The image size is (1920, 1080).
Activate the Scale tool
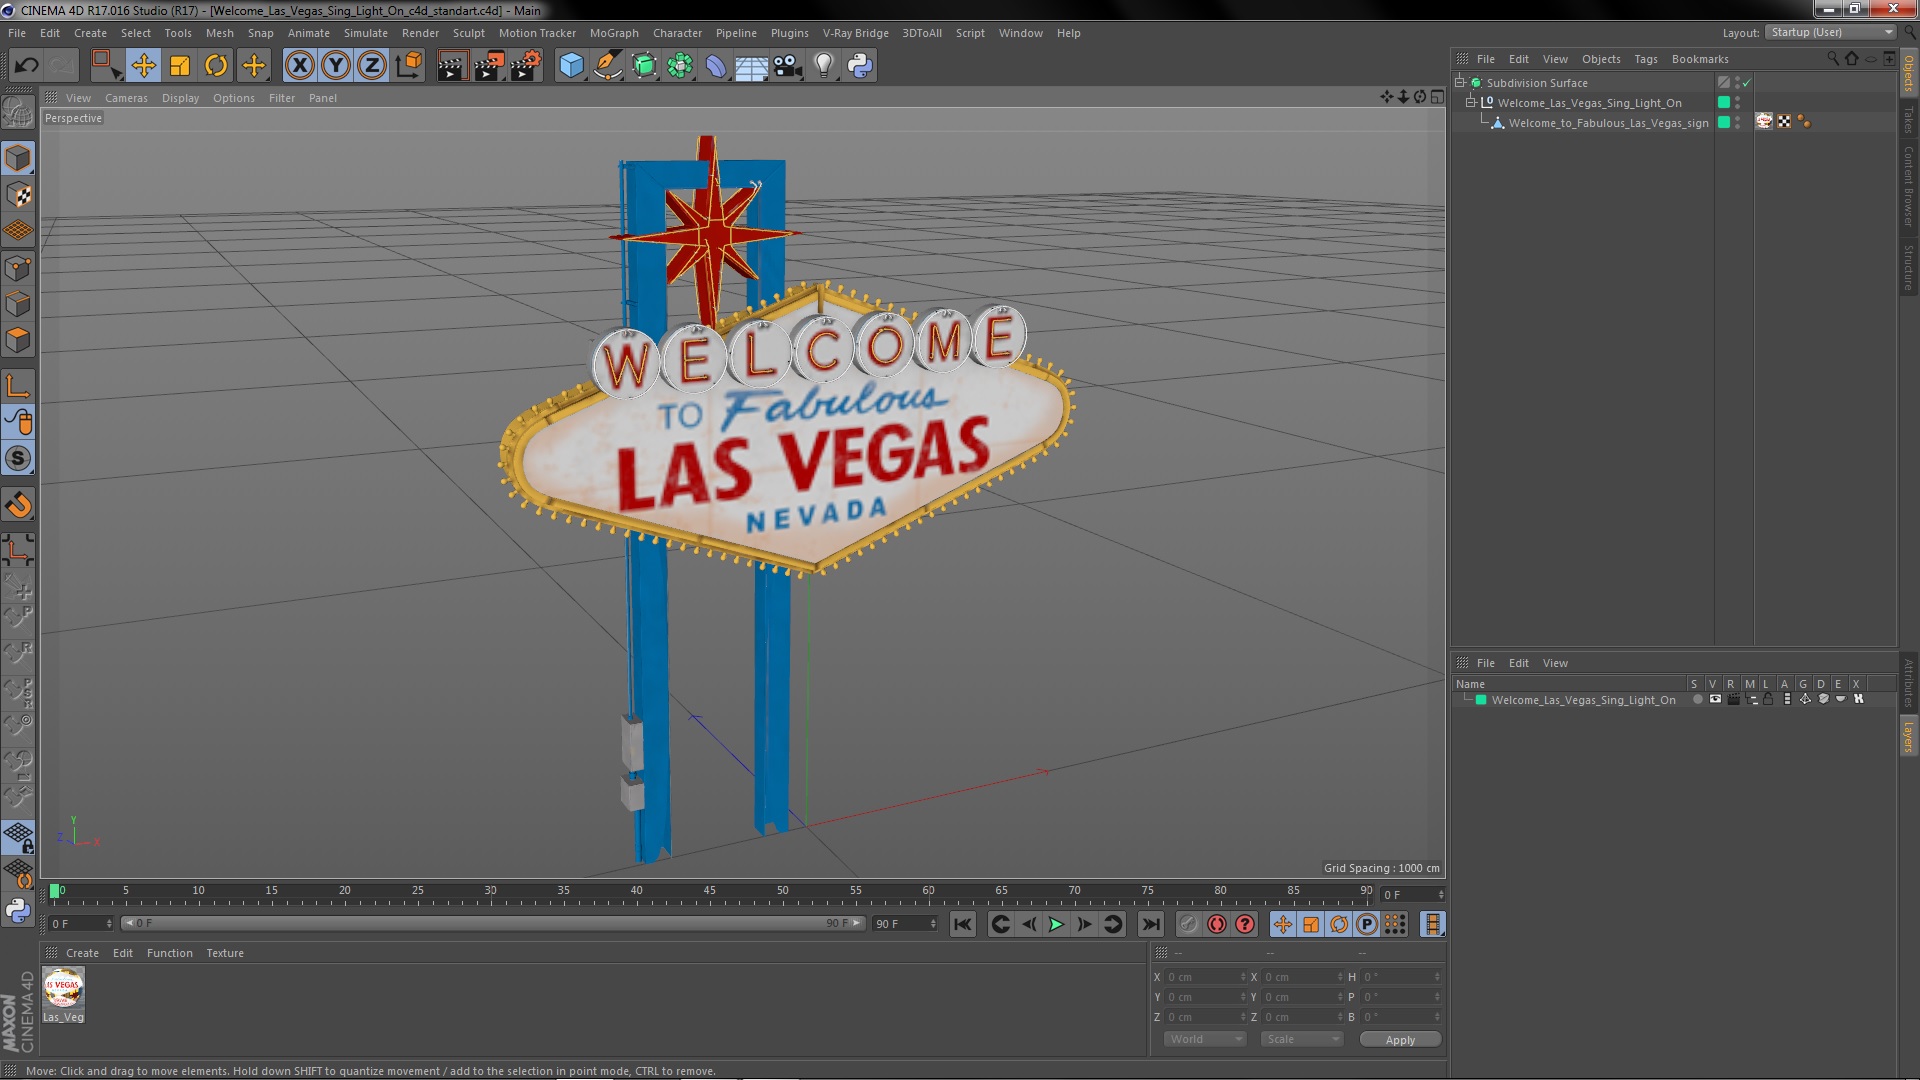click(x=180, y=66)
